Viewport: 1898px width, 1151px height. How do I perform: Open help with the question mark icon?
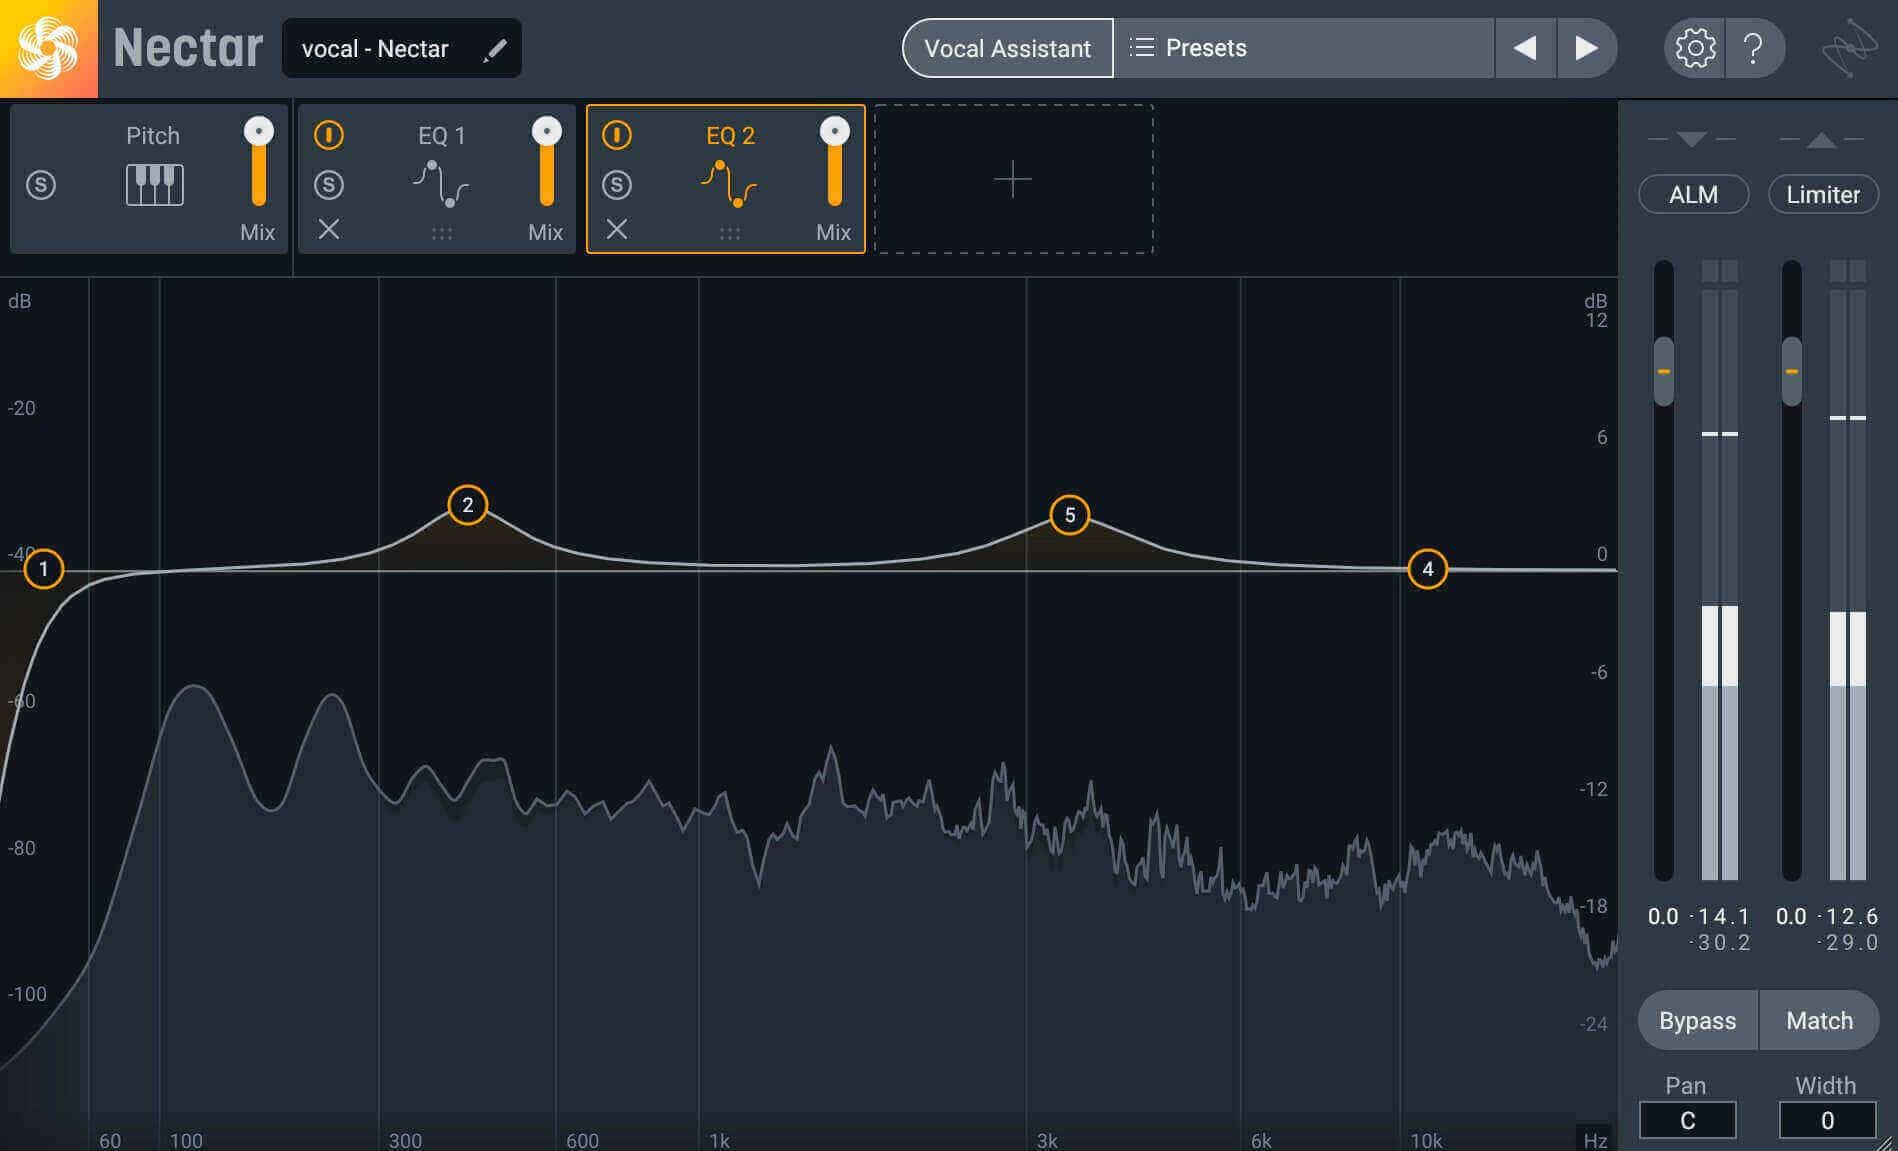1753,48
